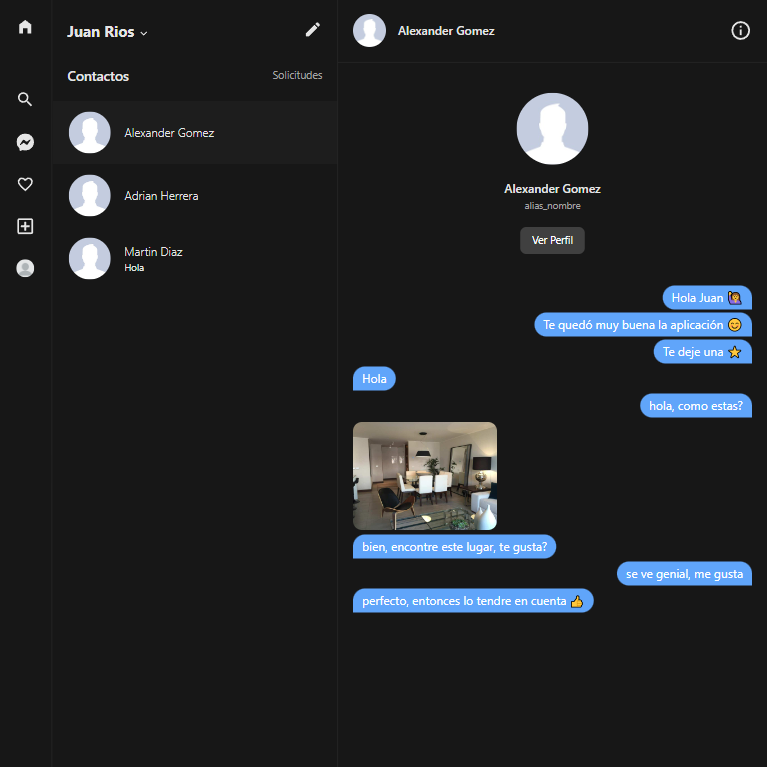767x767 pixels.
Task: Compose new message with pencil icon
Action: (x=313, y=30)
